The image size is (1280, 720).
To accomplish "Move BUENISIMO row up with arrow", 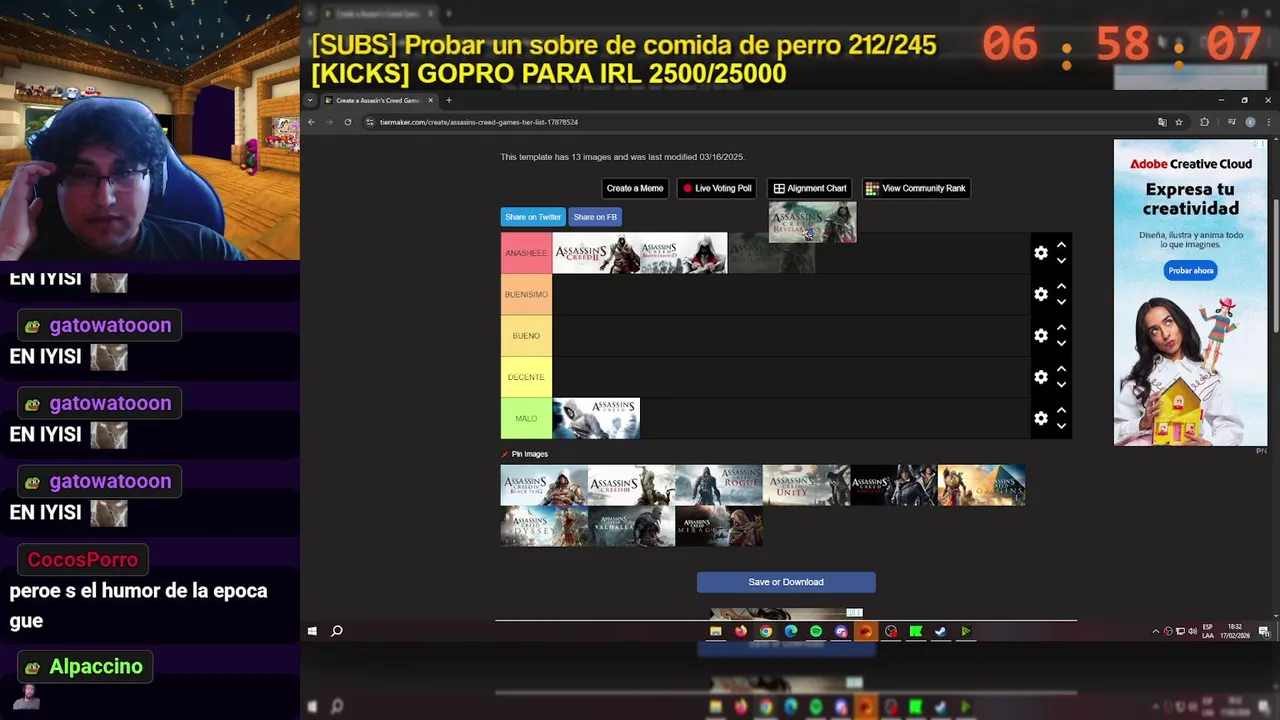I will point(1061,287).
